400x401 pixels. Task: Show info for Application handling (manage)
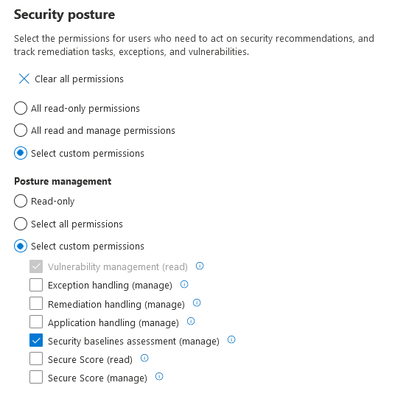[x=191, y=321]
